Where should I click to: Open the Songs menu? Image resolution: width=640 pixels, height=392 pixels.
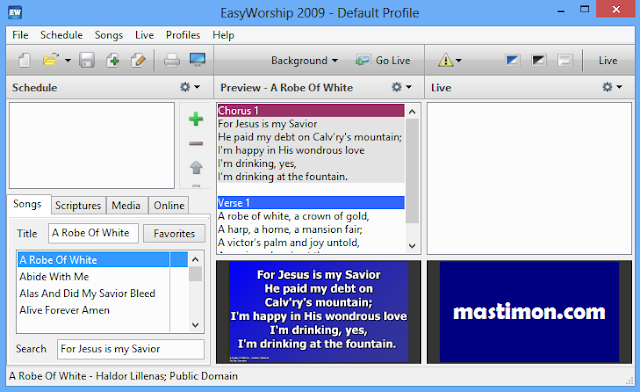tap(109, 35)
